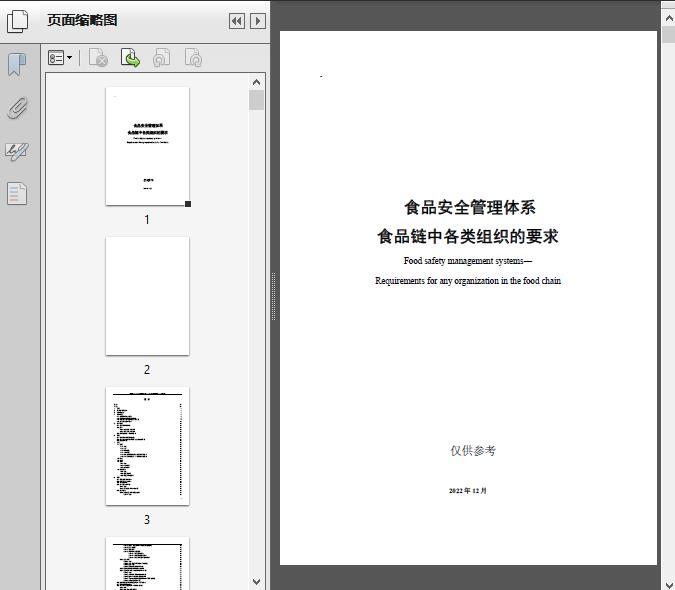Click the right arrow panel button

pyautogui.click(x=258, y=21)
